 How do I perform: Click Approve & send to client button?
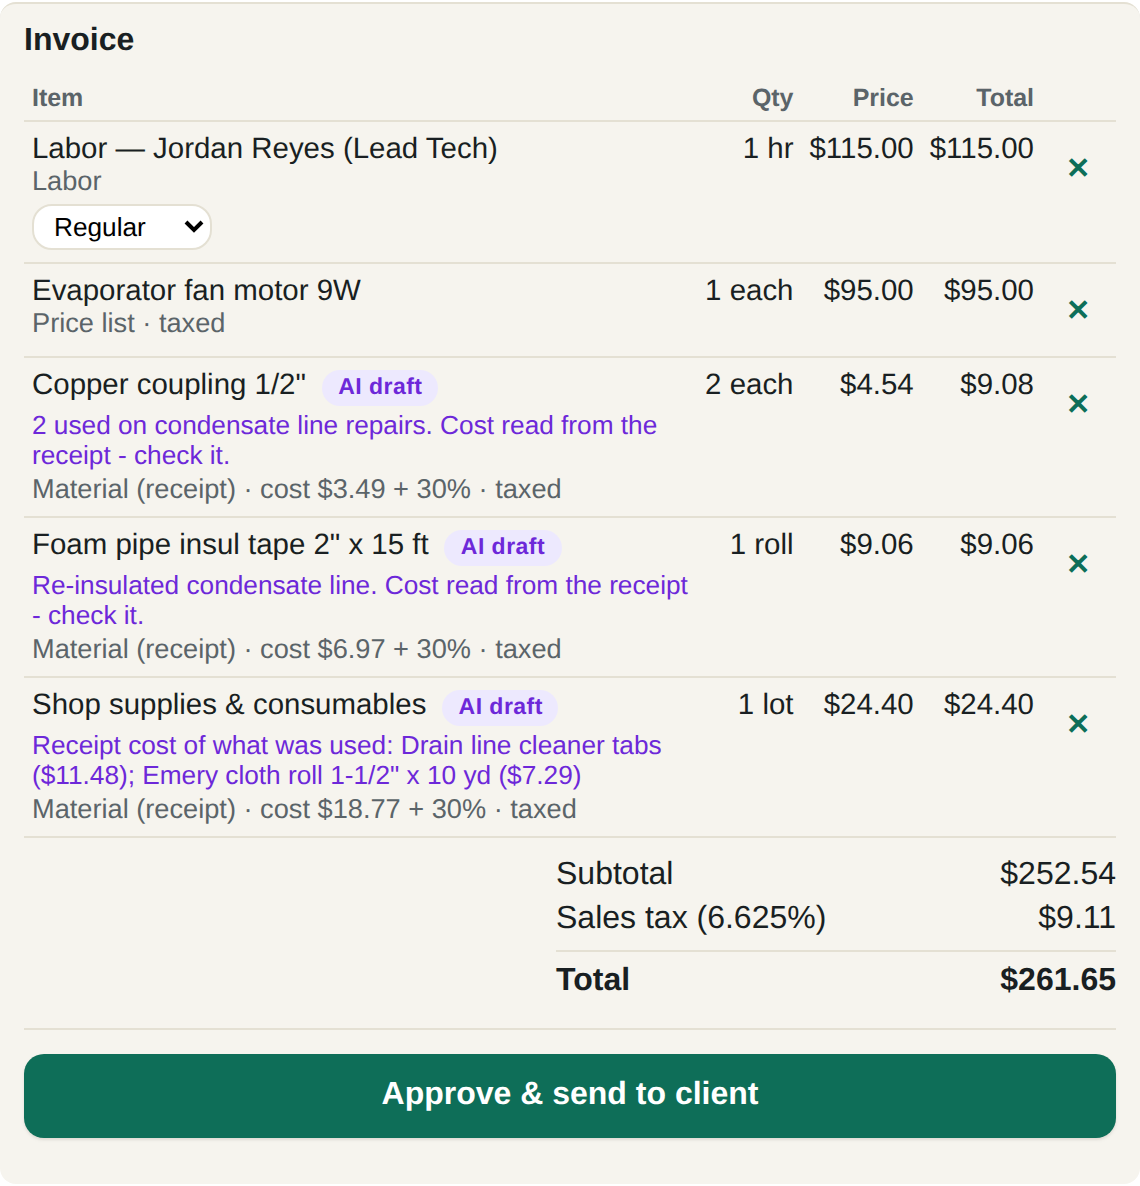[x=570, y=1095]
